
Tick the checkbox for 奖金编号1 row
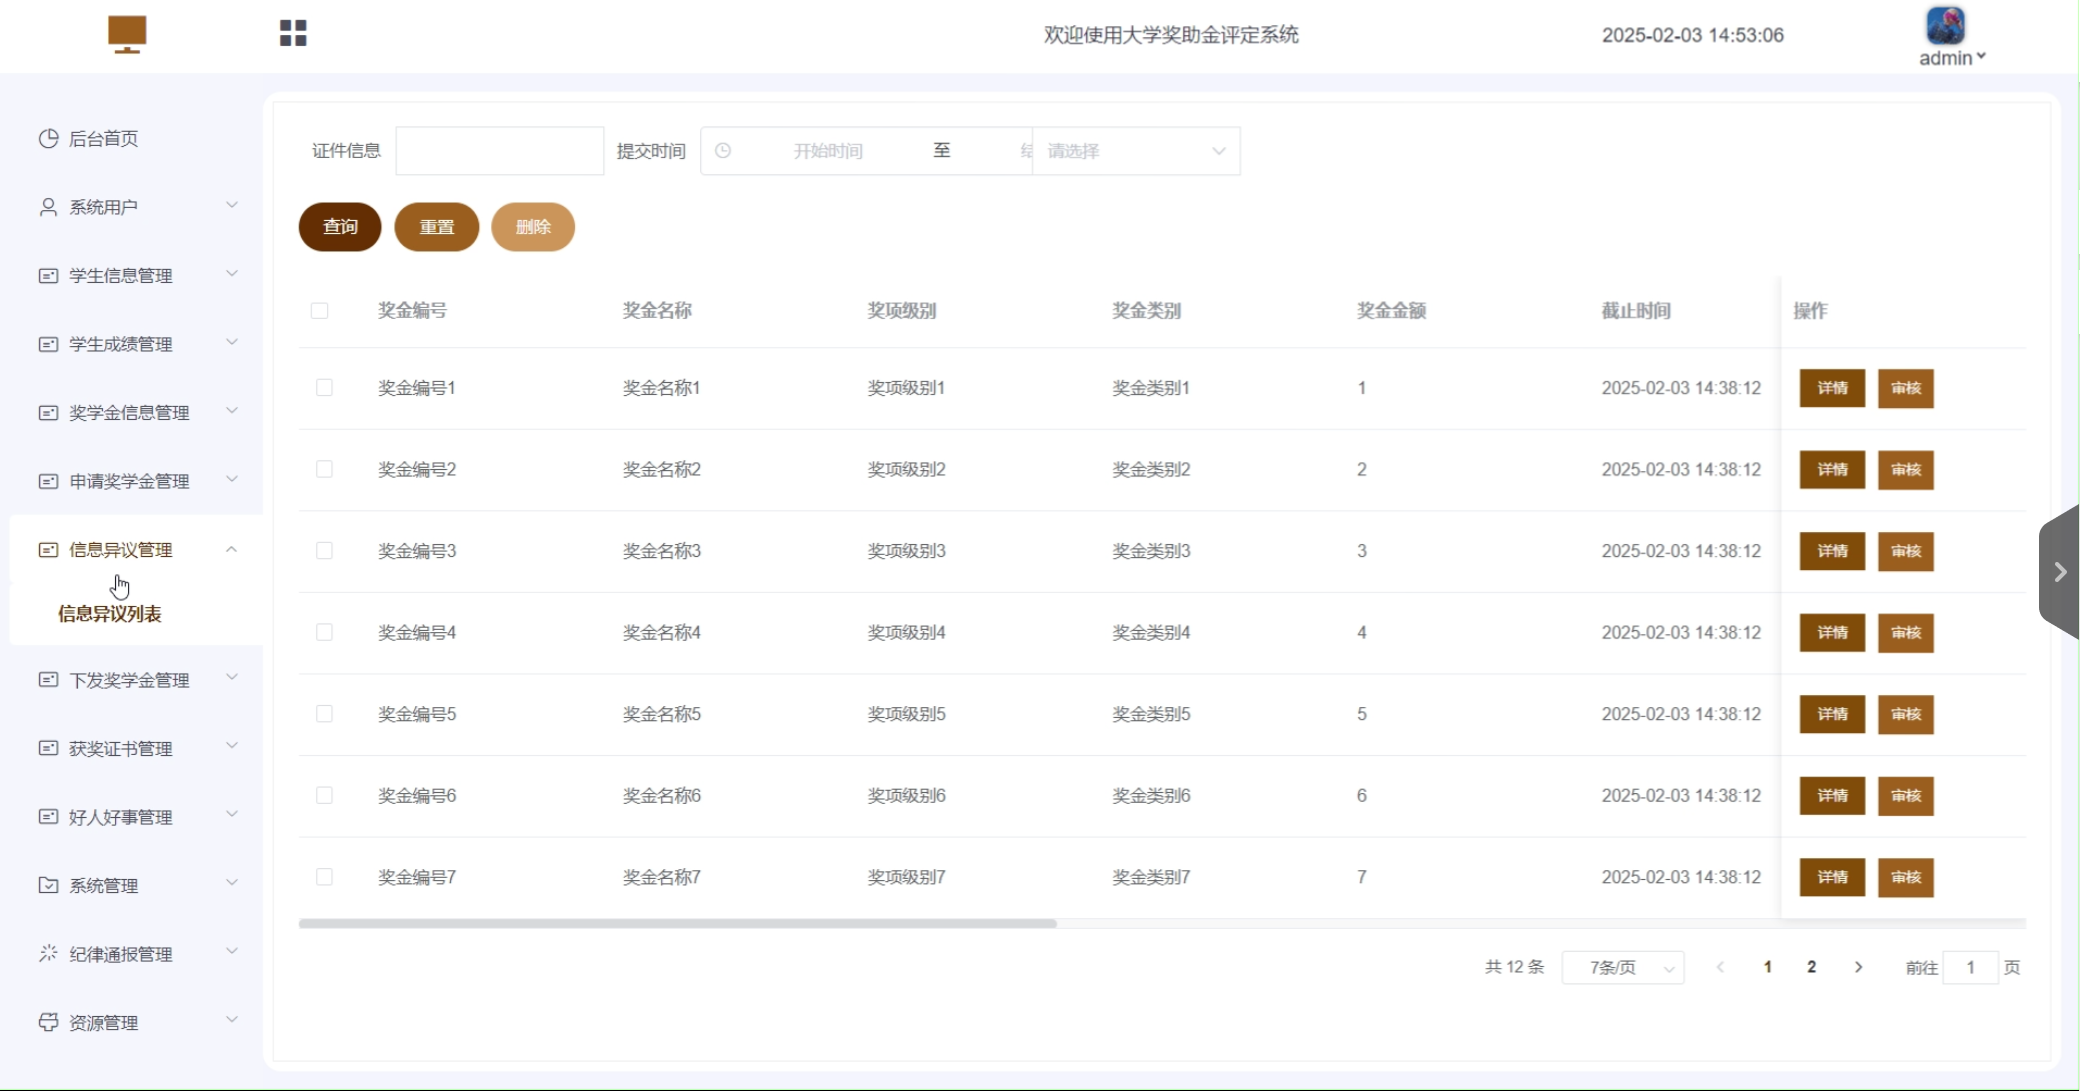click(324, 388)
